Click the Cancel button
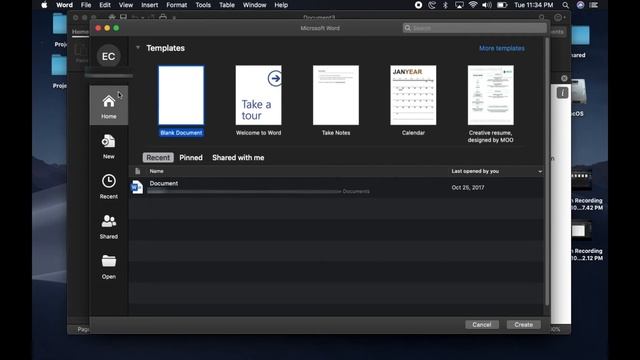640x360 pixels. pos(482,324)
